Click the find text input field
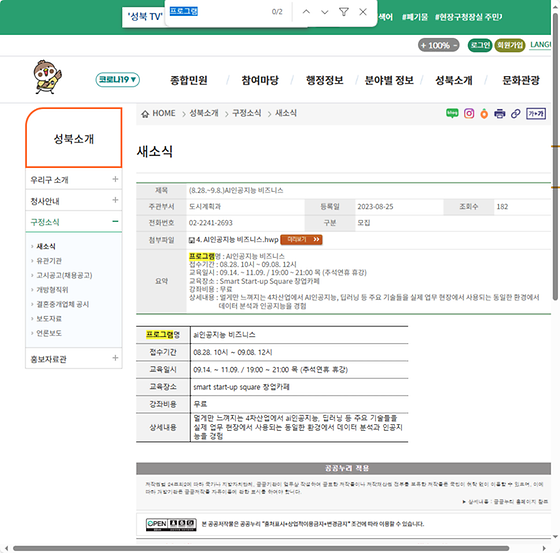Screen dimensions: 560x553 click(218, 12)
